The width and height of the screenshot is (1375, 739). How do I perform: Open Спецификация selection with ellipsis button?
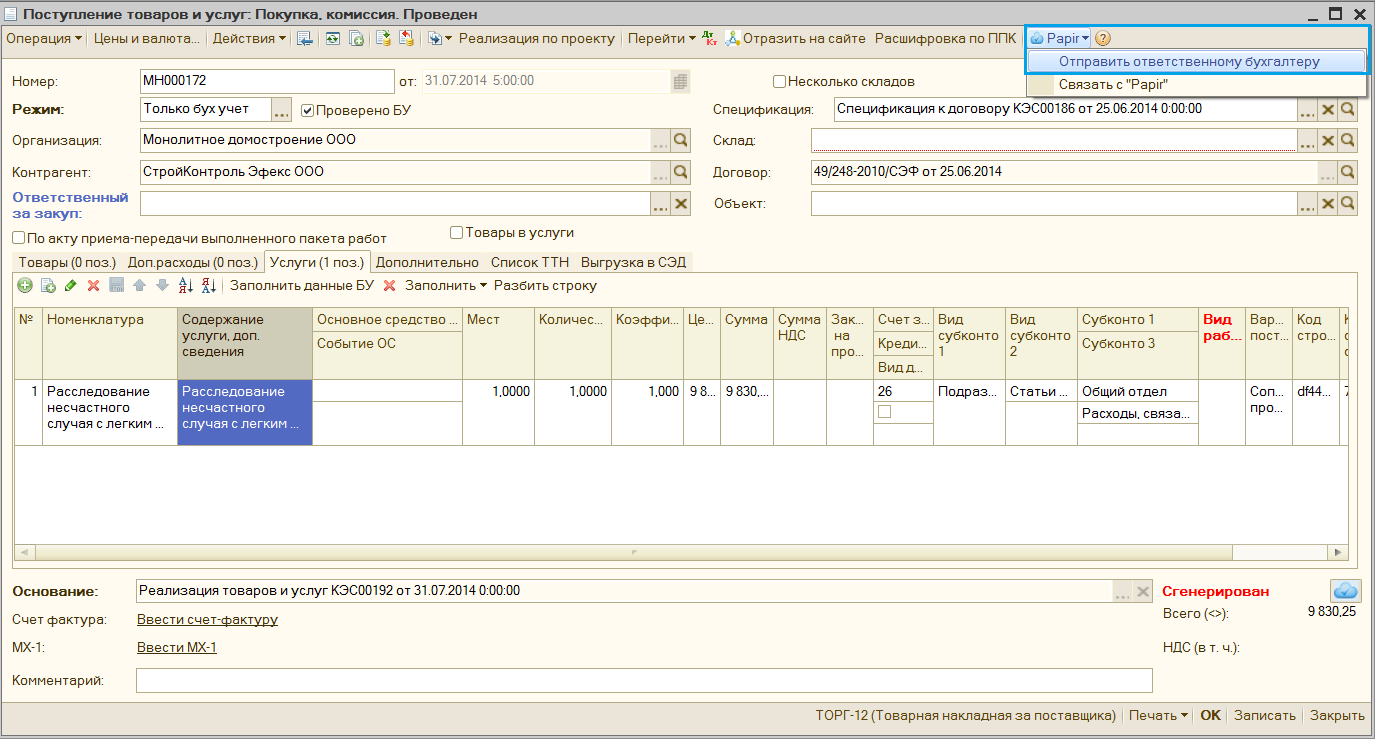click(x=1308, y=110)
